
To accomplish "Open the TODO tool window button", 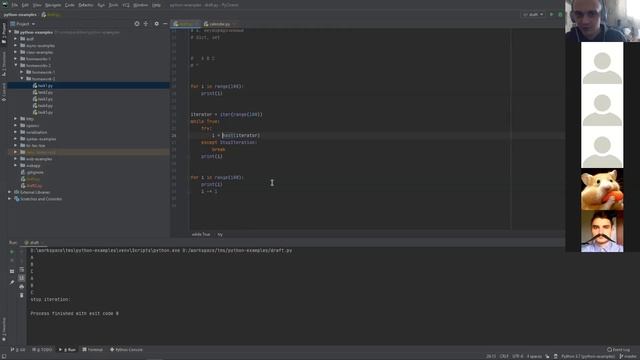I will (42, 350).
